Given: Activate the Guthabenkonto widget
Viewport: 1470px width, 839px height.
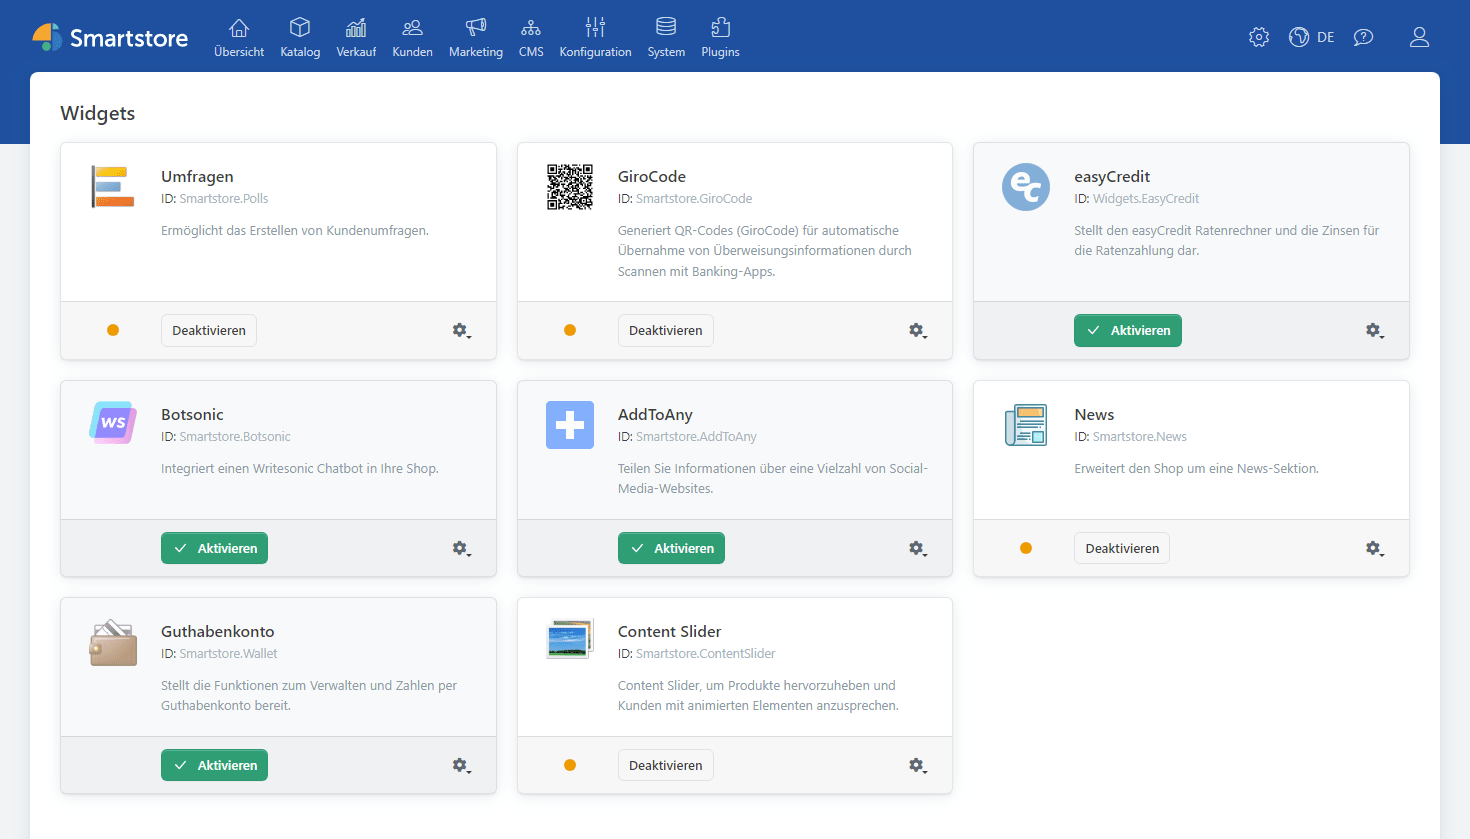Looking at the screenshot, I should tap(214, 766).
